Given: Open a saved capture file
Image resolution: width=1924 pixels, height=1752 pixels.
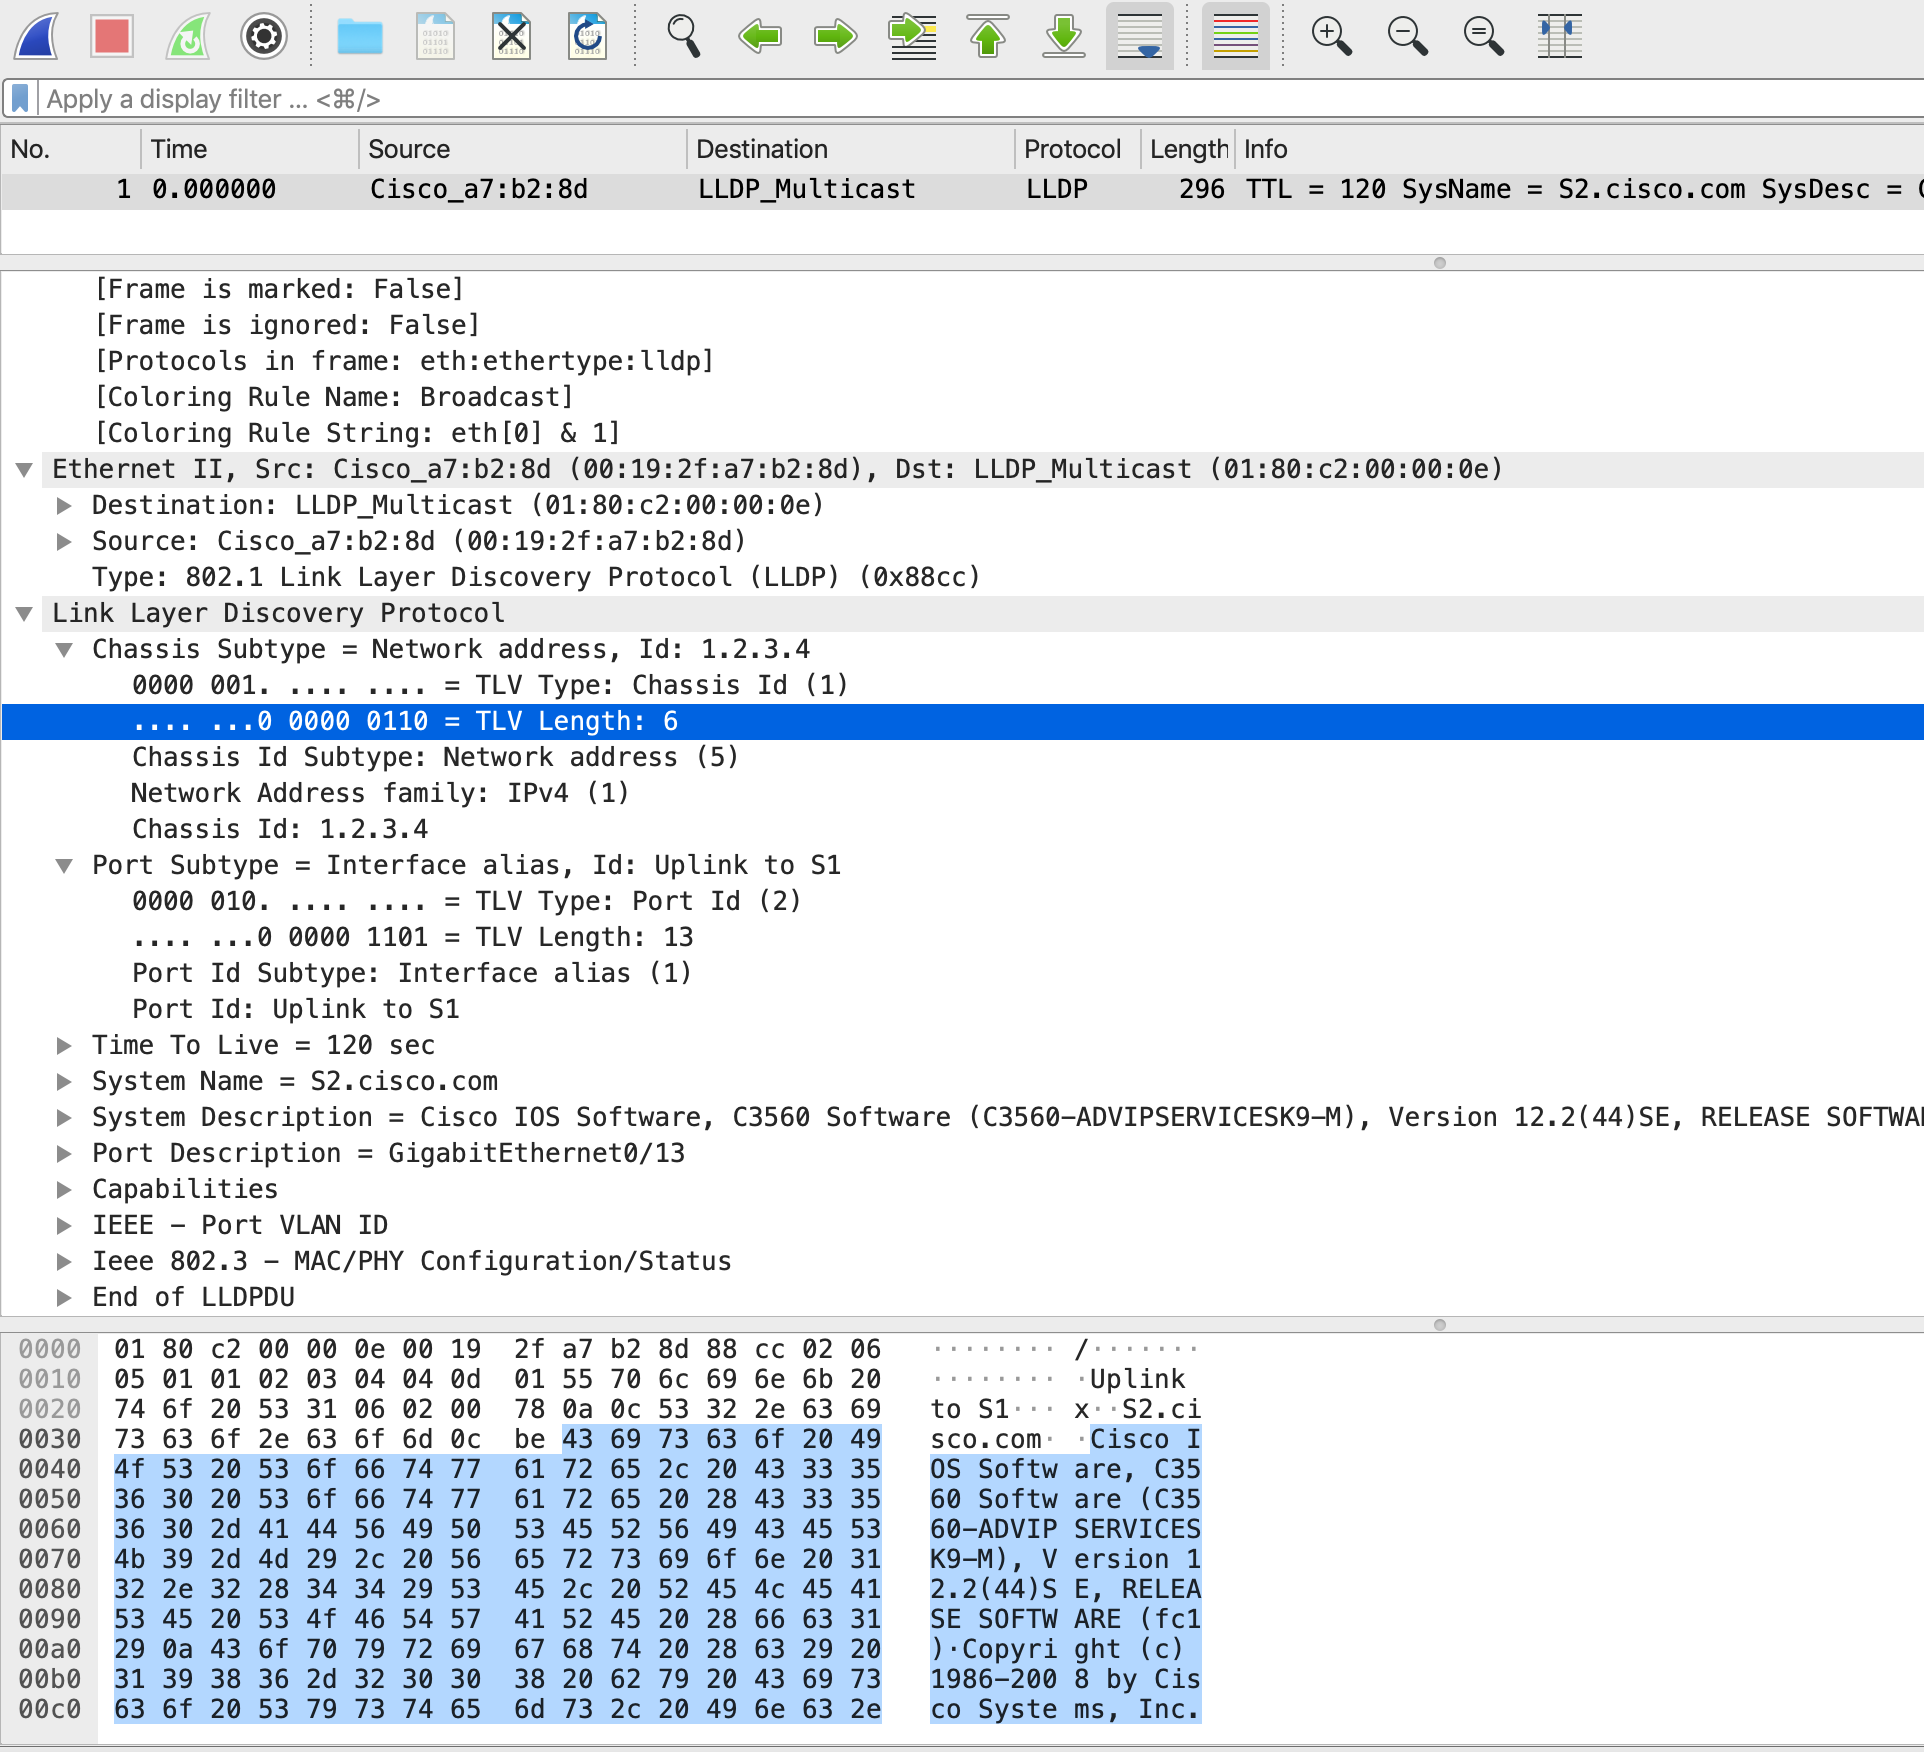Looking at the screenshot, I should click(360, 37).
